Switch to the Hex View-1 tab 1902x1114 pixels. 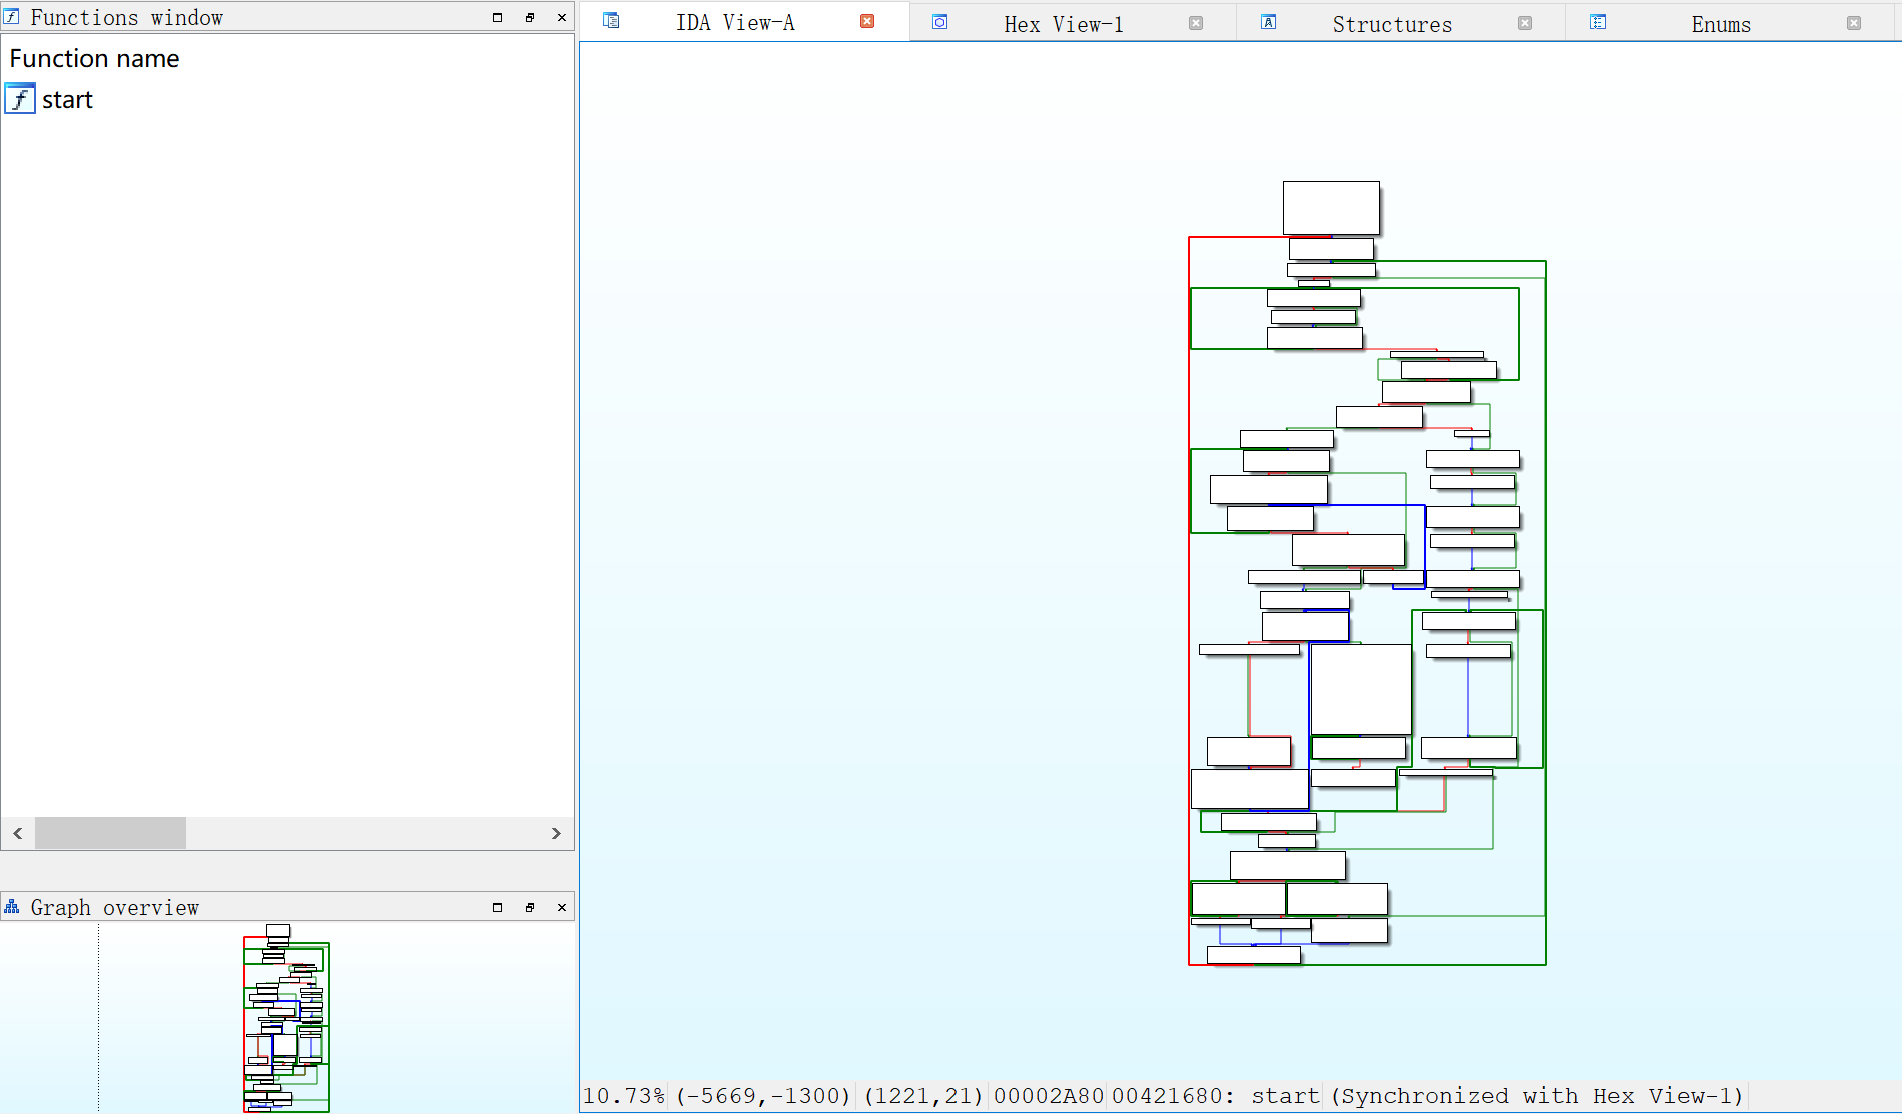1064,24
